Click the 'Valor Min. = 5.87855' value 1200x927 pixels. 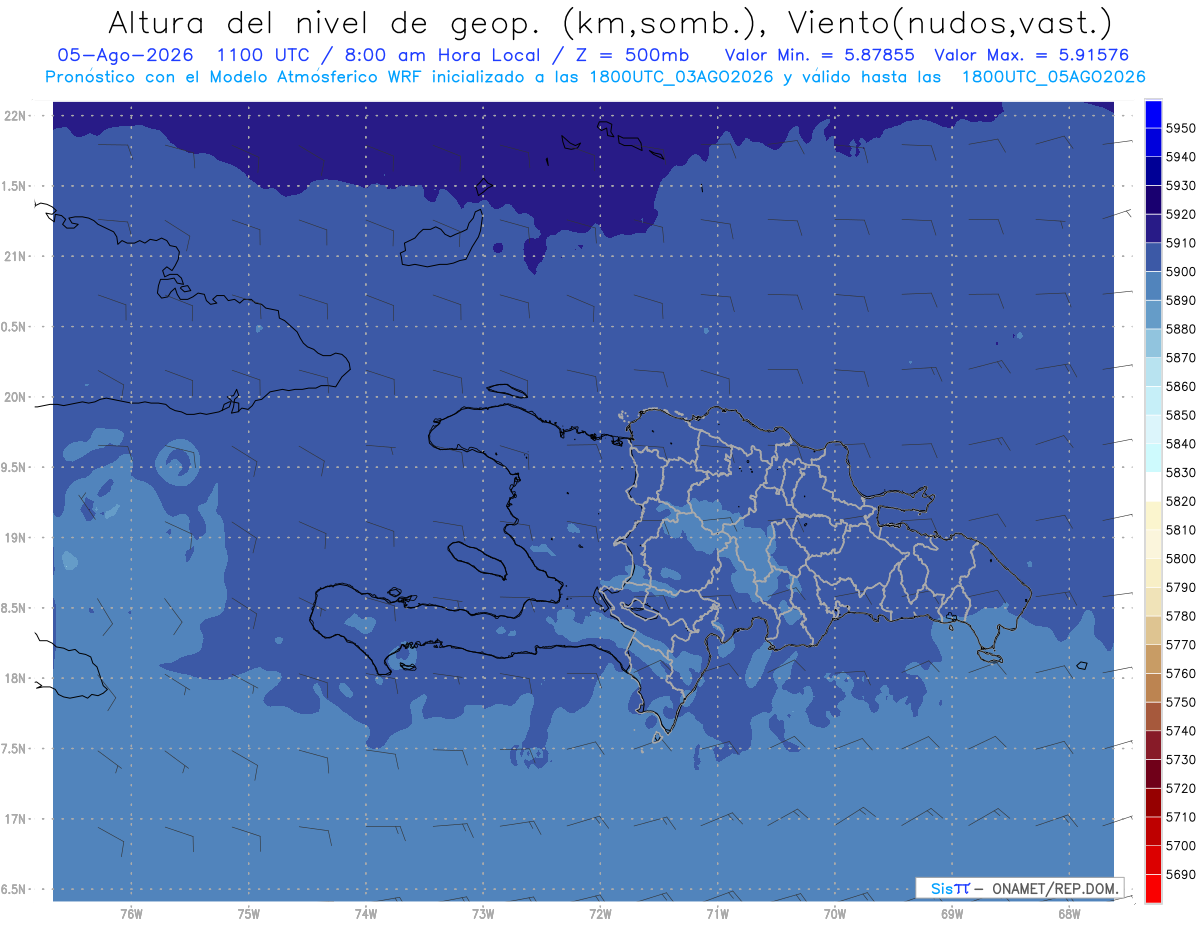coord(819,55)
